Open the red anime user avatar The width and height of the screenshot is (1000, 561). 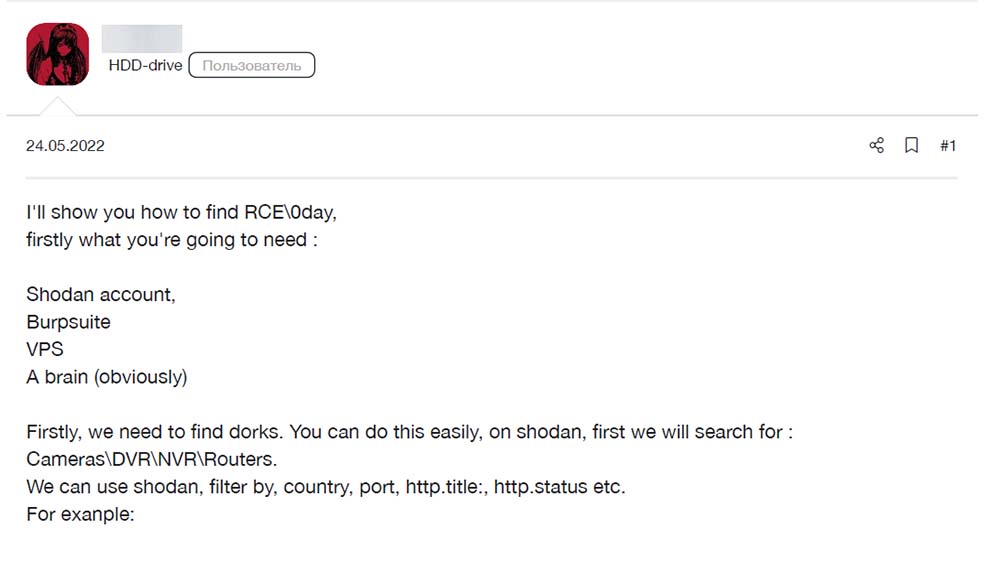coord(57,55)
